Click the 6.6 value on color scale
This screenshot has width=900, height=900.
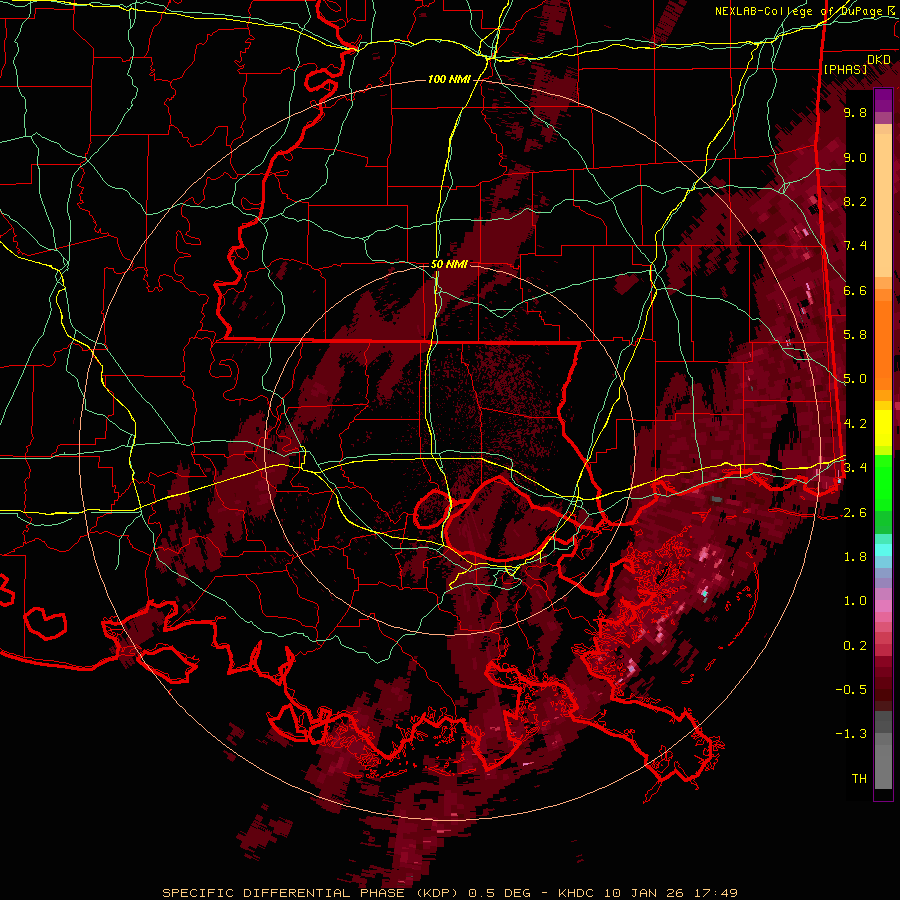tap(855, 291)
